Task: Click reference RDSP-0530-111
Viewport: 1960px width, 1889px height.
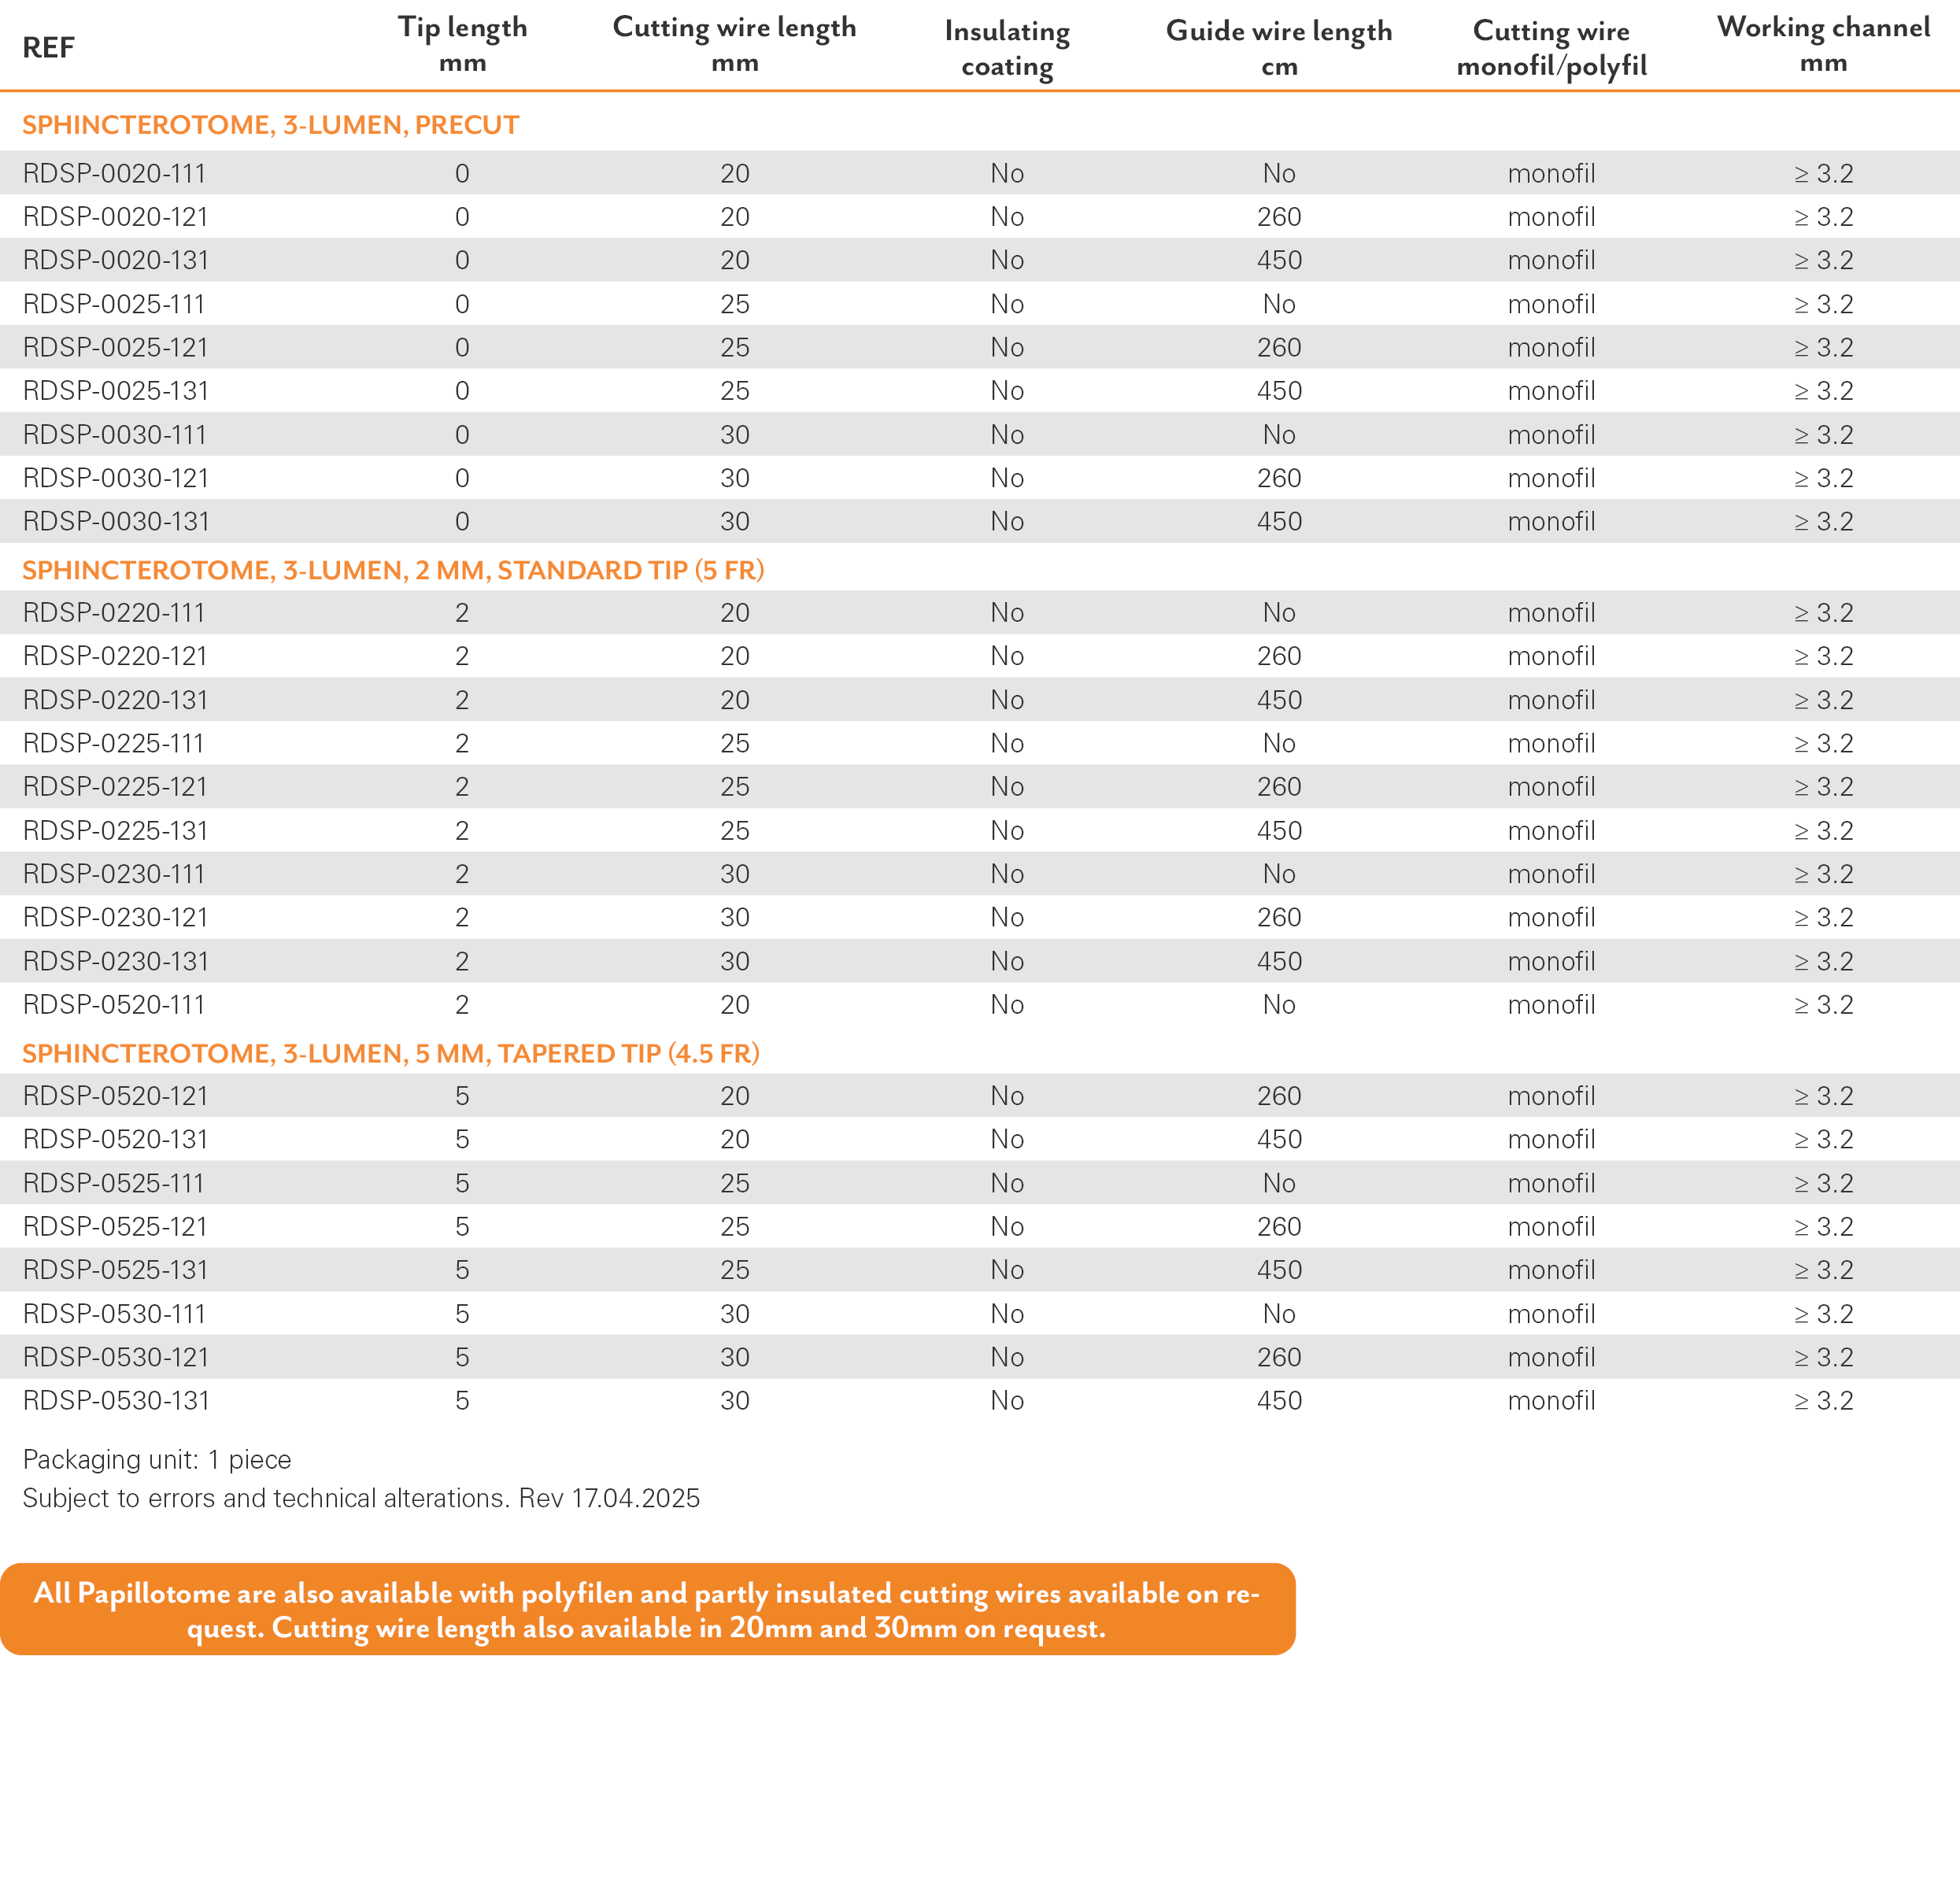Action: pos(114,1314)
